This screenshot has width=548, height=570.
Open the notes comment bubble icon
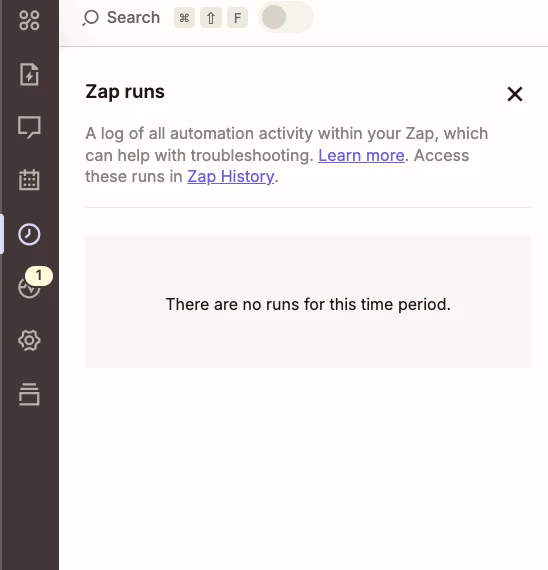pos(29,127)
